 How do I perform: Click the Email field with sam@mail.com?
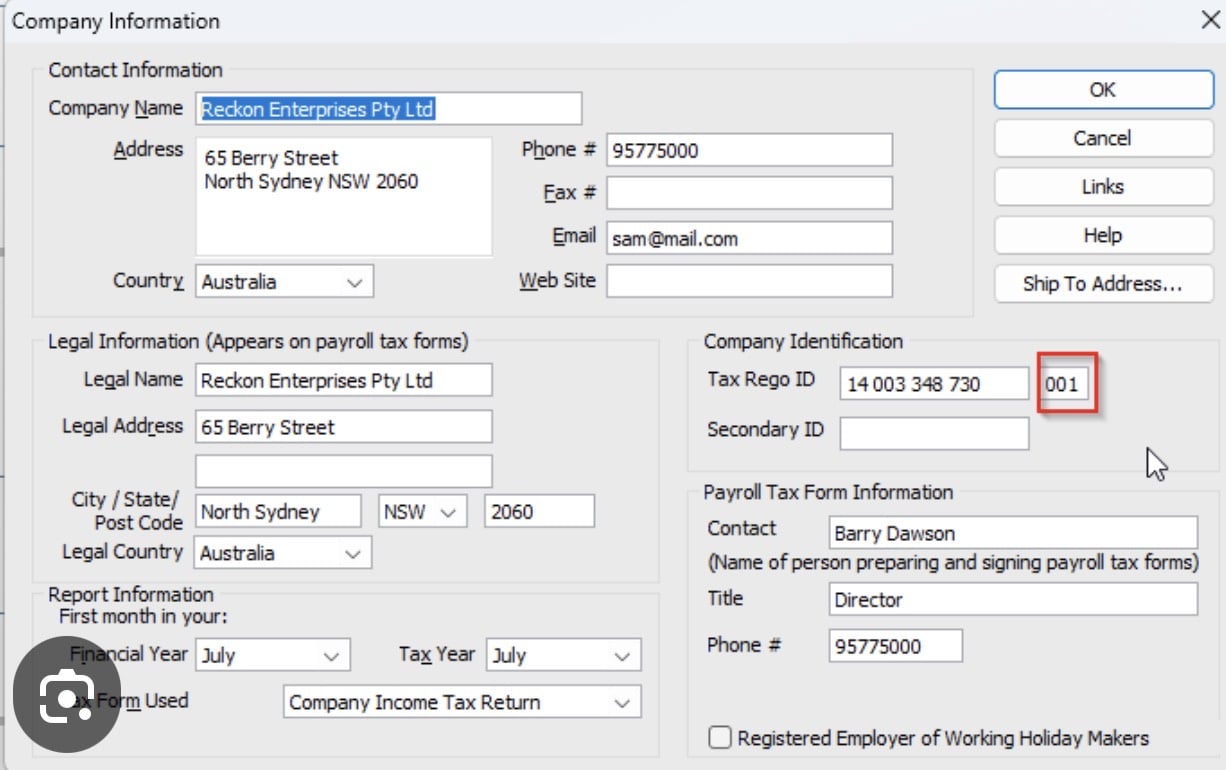(749, 239)
